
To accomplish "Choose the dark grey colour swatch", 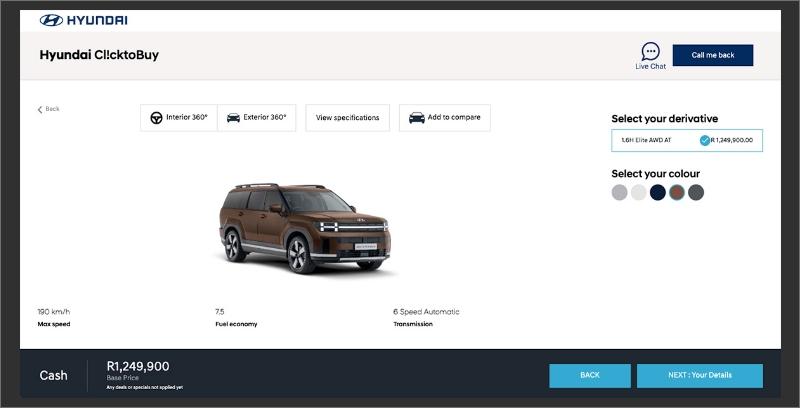I will pos(696,192).
